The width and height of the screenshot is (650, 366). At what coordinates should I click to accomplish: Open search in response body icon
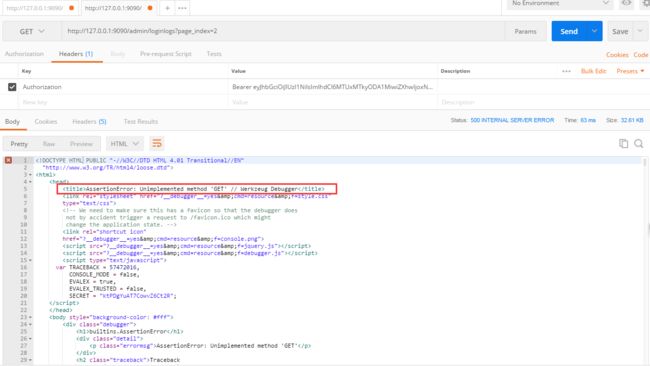pyautogui.click(x=638, y=143)
